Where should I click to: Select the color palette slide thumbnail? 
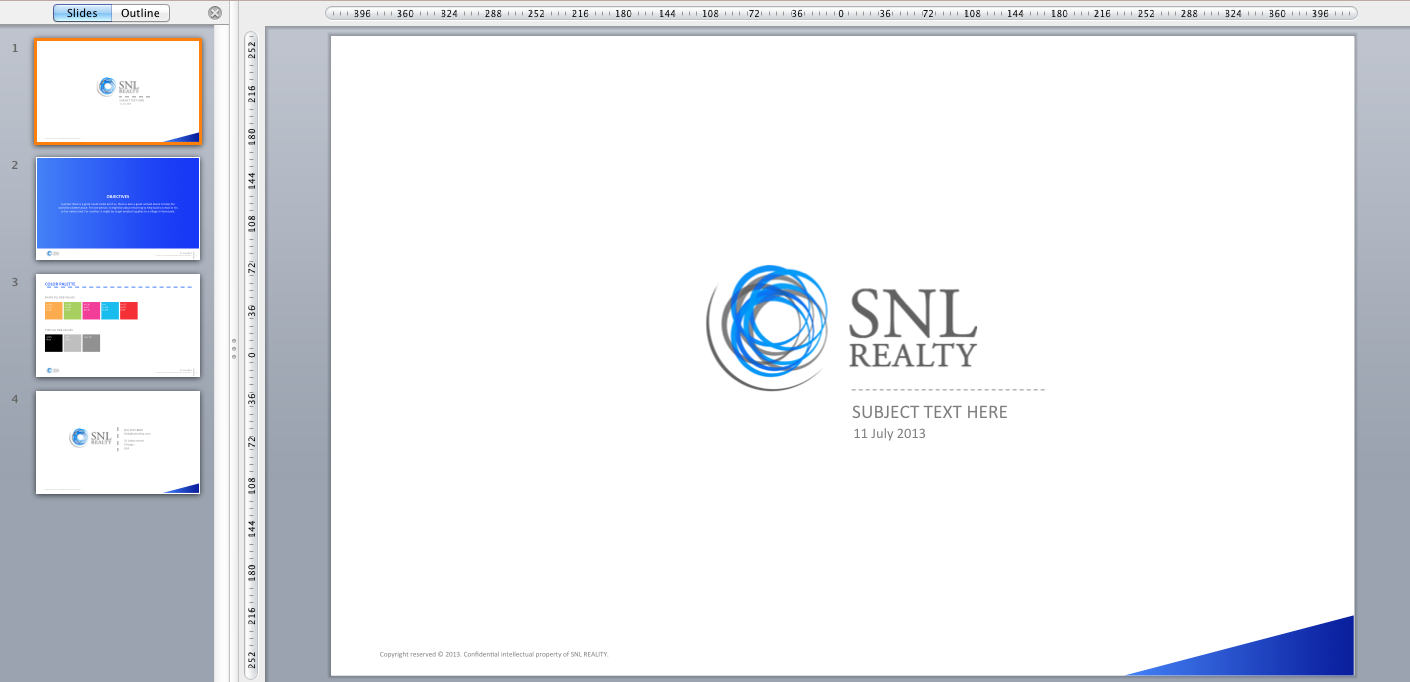118,325
